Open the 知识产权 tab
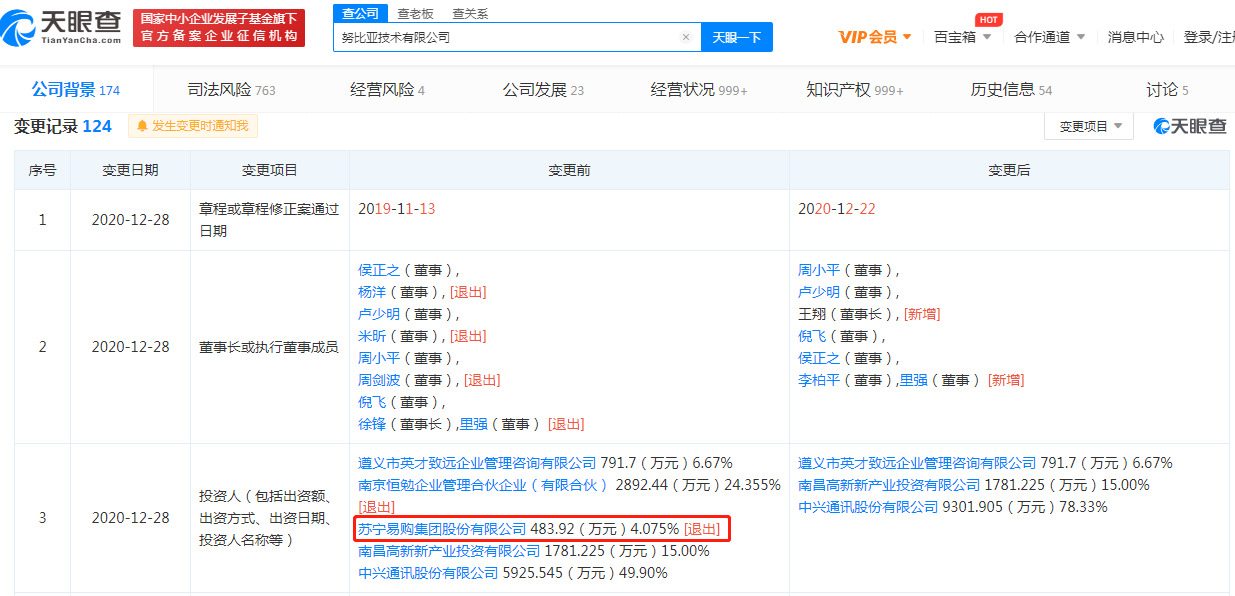Screen dimensions: 1235x596 point(855,90)
